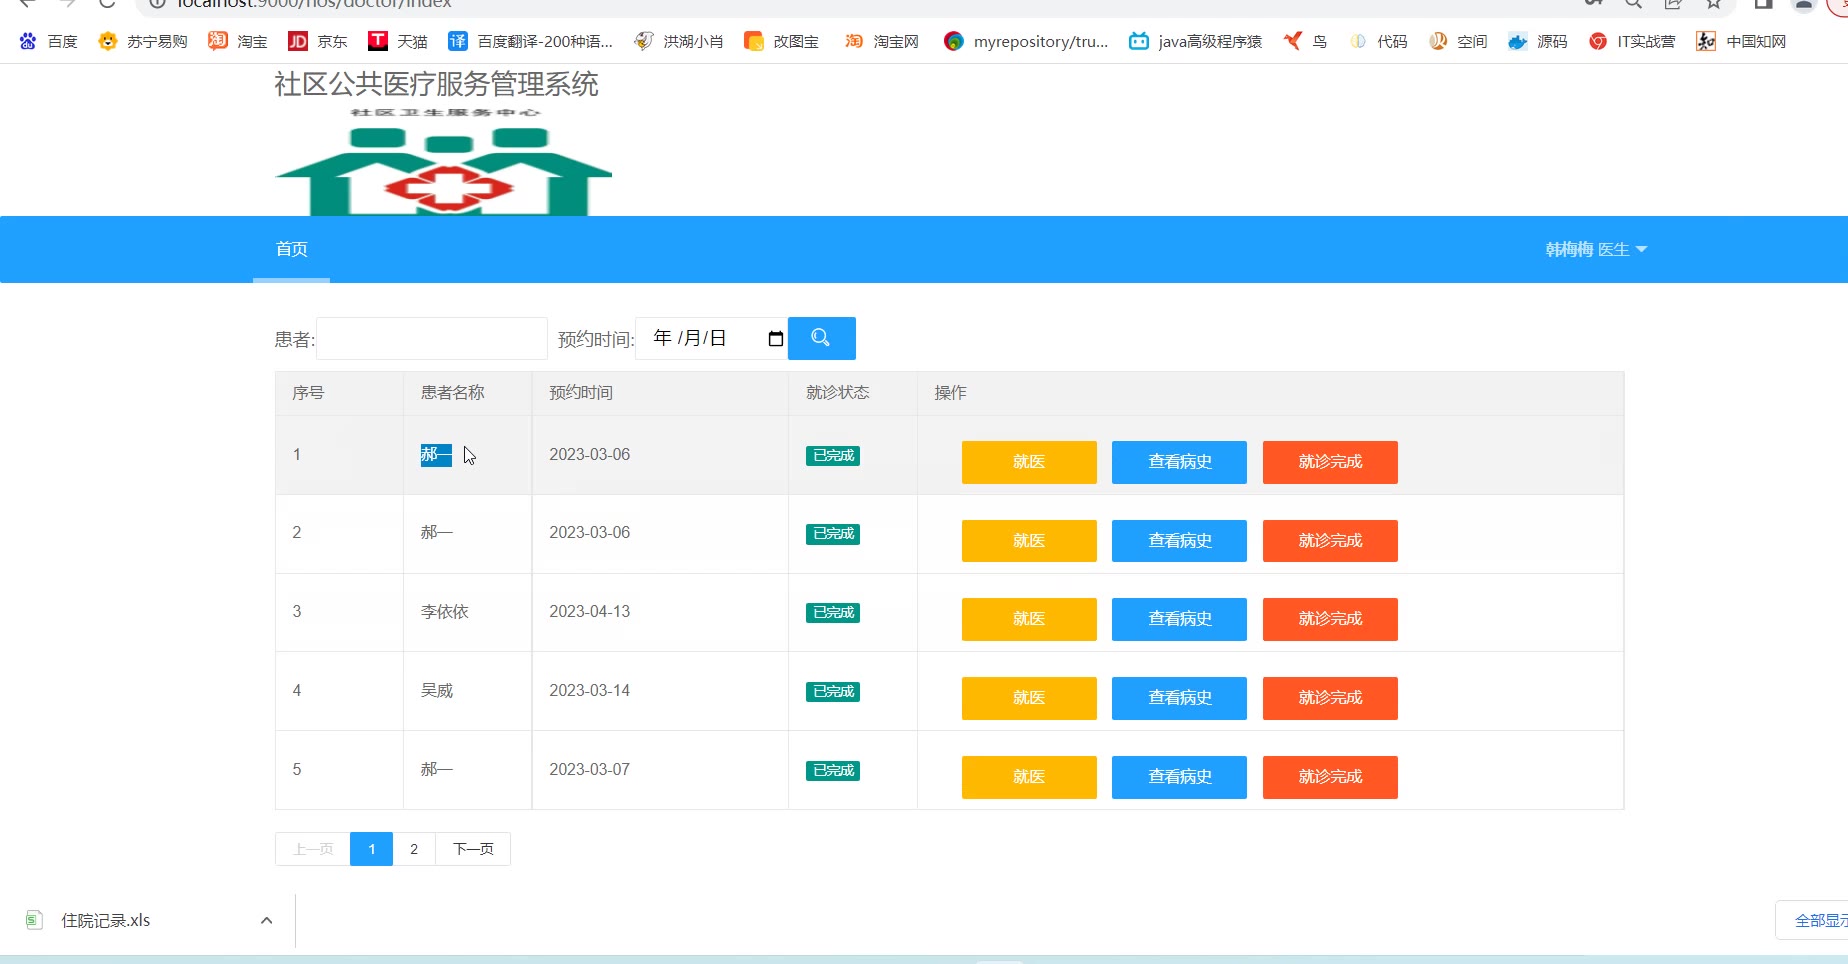The image size is (1848, 964).
Task: Click date 2023-04-13
Action: coord(590,612)
